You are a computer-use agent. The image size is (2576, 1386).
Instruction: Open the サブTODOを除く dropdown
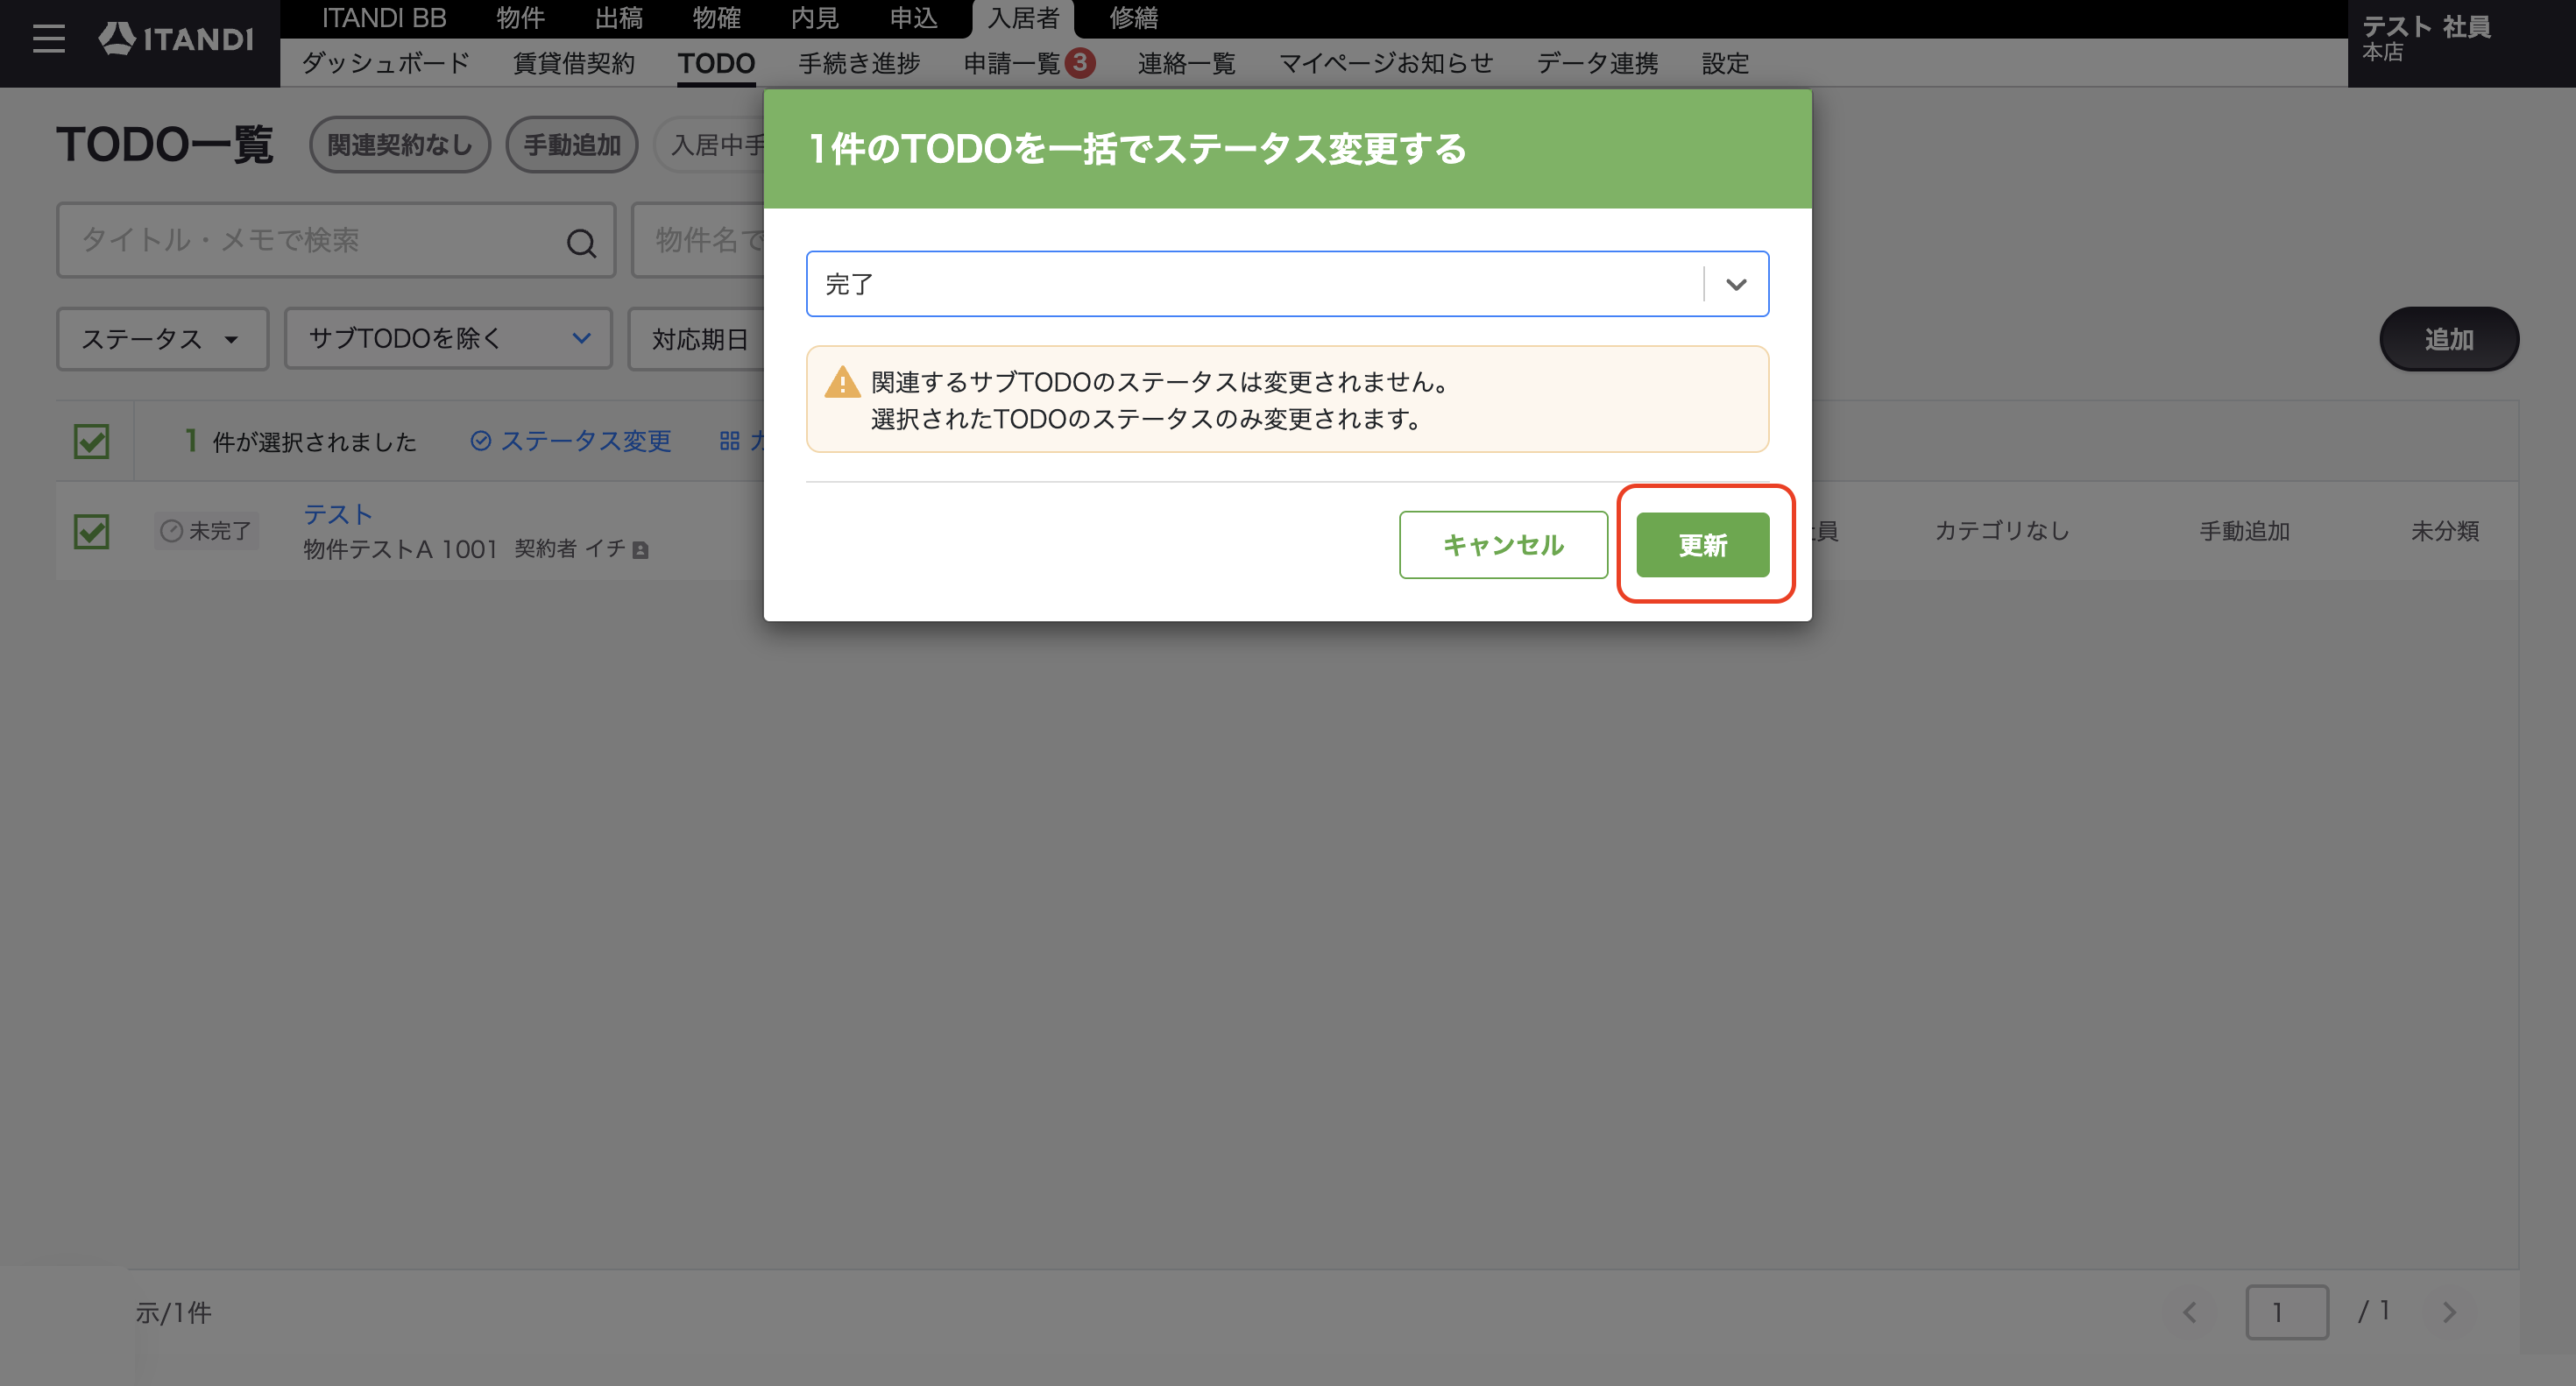(x=448, y=339)
